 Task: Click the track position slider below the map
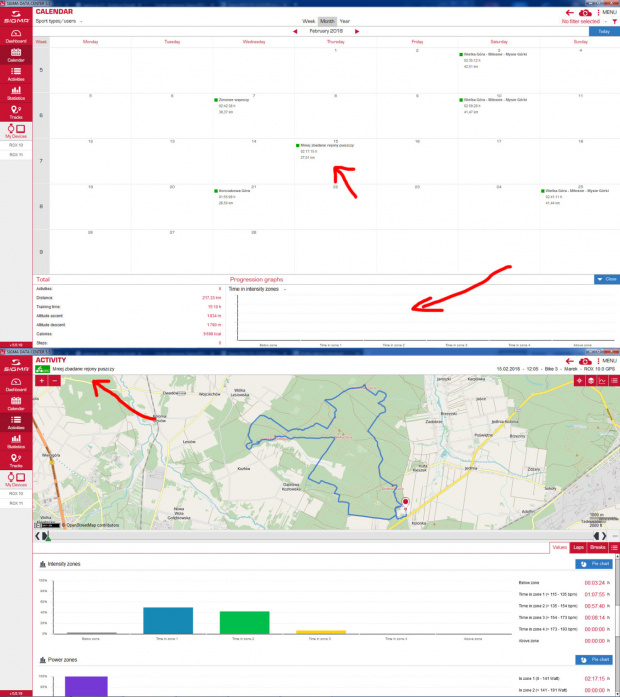(45, 536)
